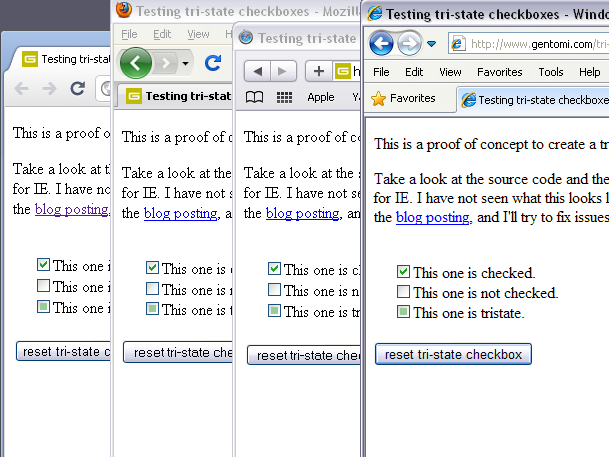The height and width of the screenshot is (457, 609).
Task: Open Safari bookmarks book icon
Action: (254, 97)
